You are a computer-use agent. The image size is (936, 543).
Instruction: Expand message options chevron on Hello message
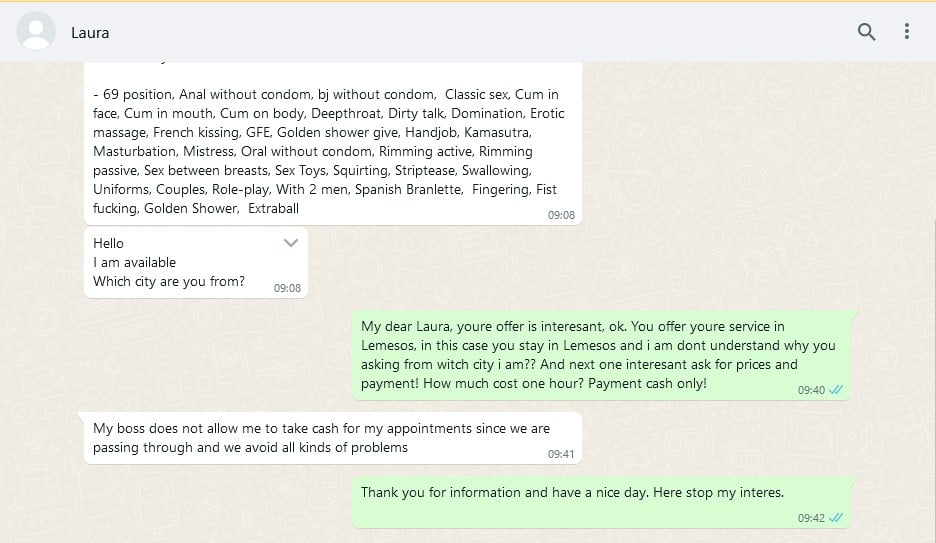[x=291, y=243]
